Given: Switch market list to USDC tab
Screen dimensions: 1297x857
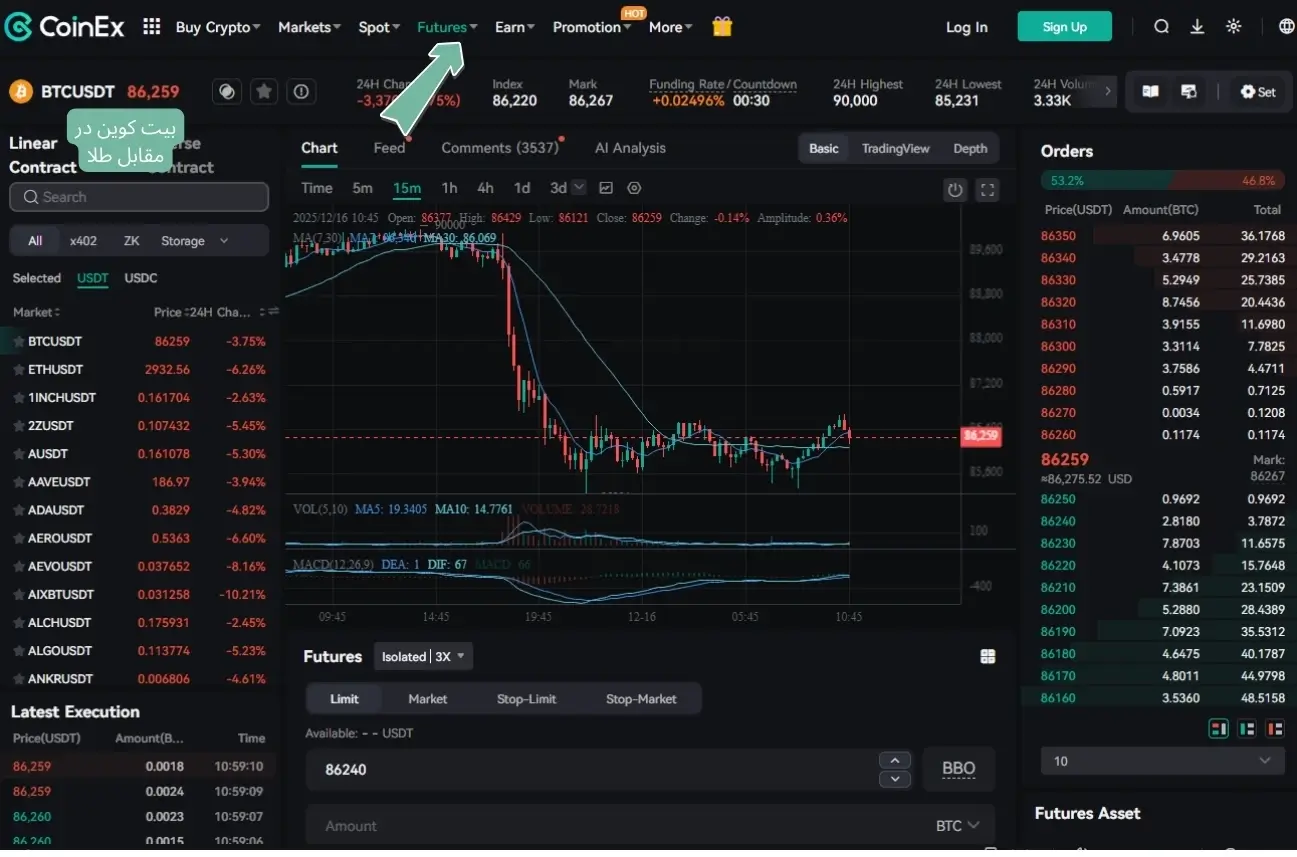Looking at the screenshot, I should pyautogui.click(x=141, y=278).
